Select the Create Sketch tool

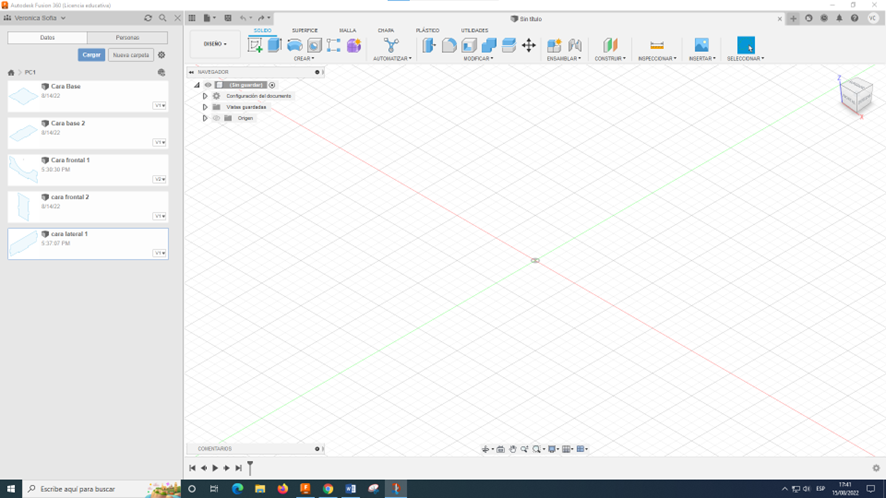point(255,45)
